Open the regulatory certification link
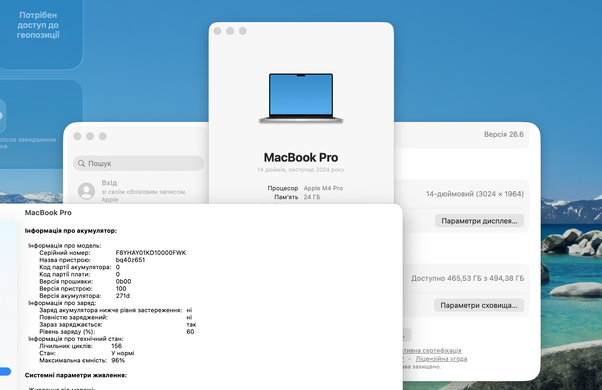Screen dimensions: 602x390 [x=432, y=350]
